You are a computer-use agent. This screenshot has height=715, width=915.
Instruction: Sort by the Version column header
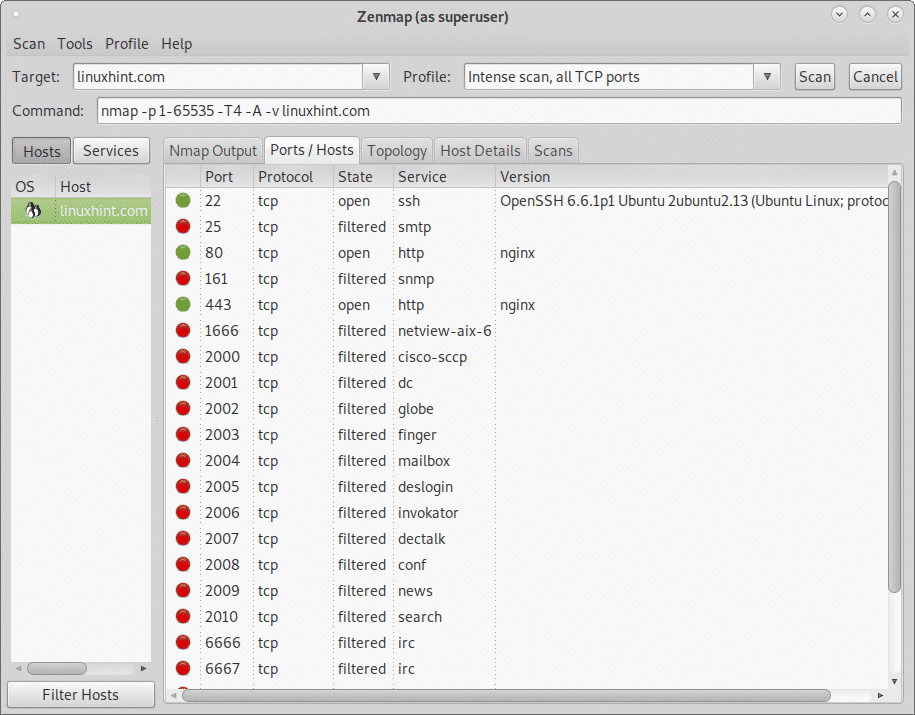(692, 177)
